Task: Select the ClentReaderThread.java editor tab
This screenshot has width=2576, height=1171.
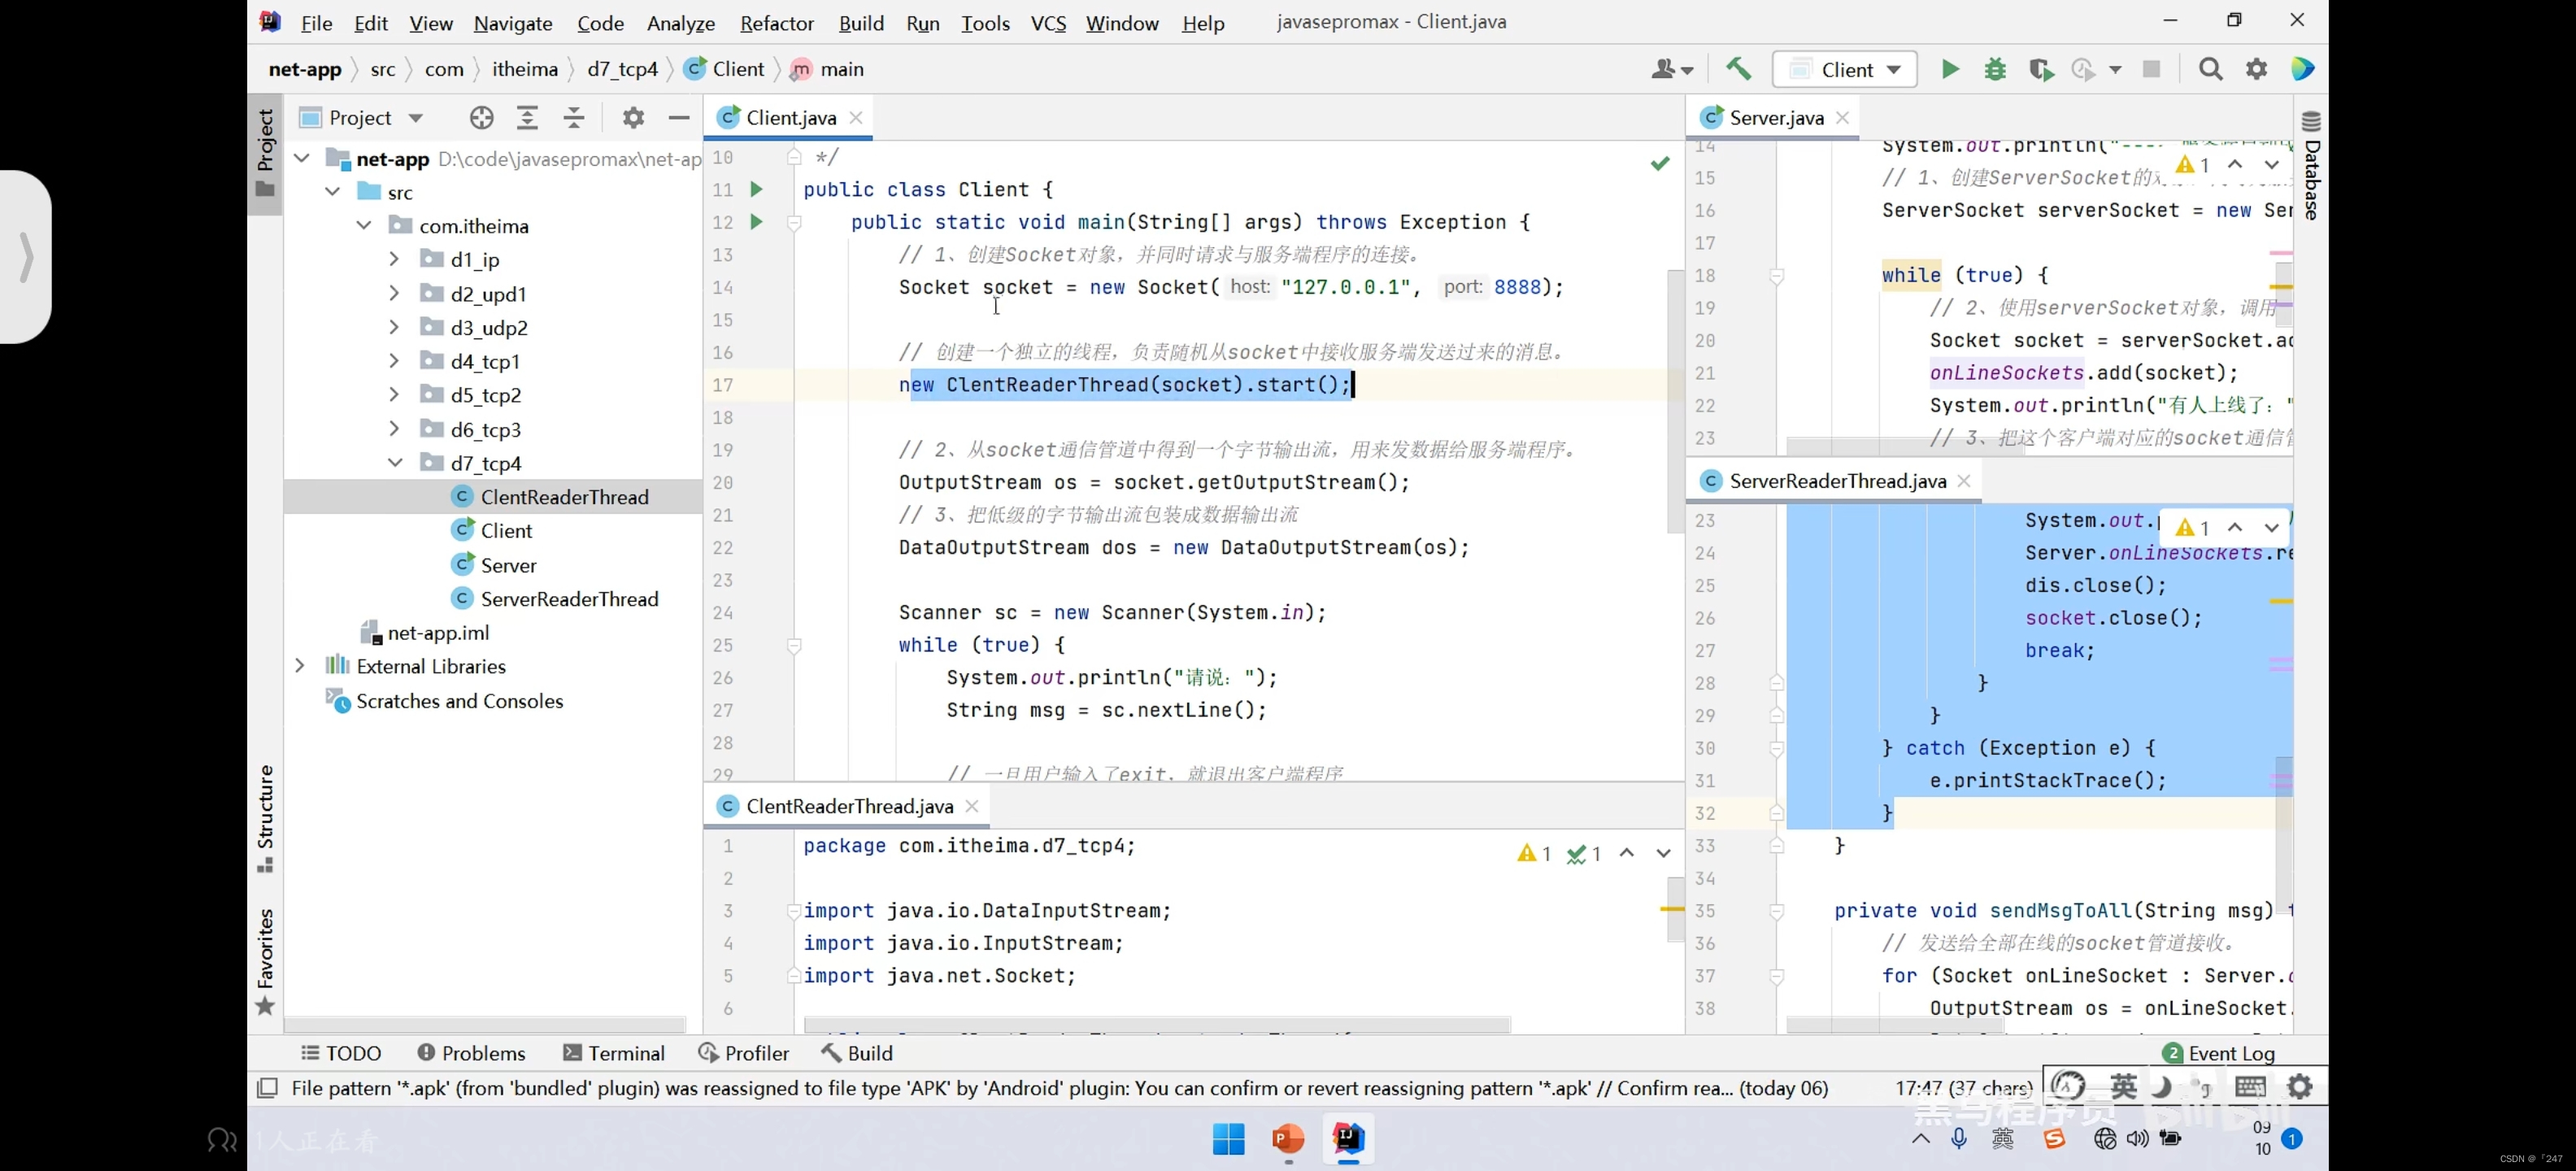Action: point(849,806)
